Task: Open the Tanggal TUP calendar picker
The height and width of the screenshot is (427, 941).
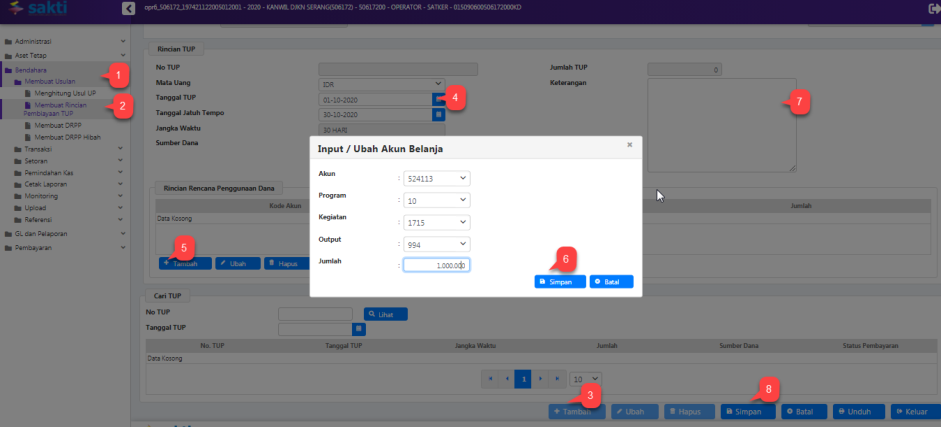Action: (x=437, y=100)
